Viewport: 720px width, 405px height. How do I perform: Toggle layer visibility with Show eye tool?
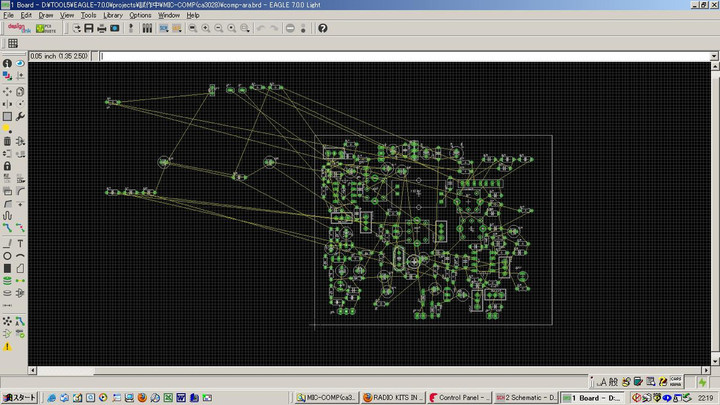pos(20,64)
